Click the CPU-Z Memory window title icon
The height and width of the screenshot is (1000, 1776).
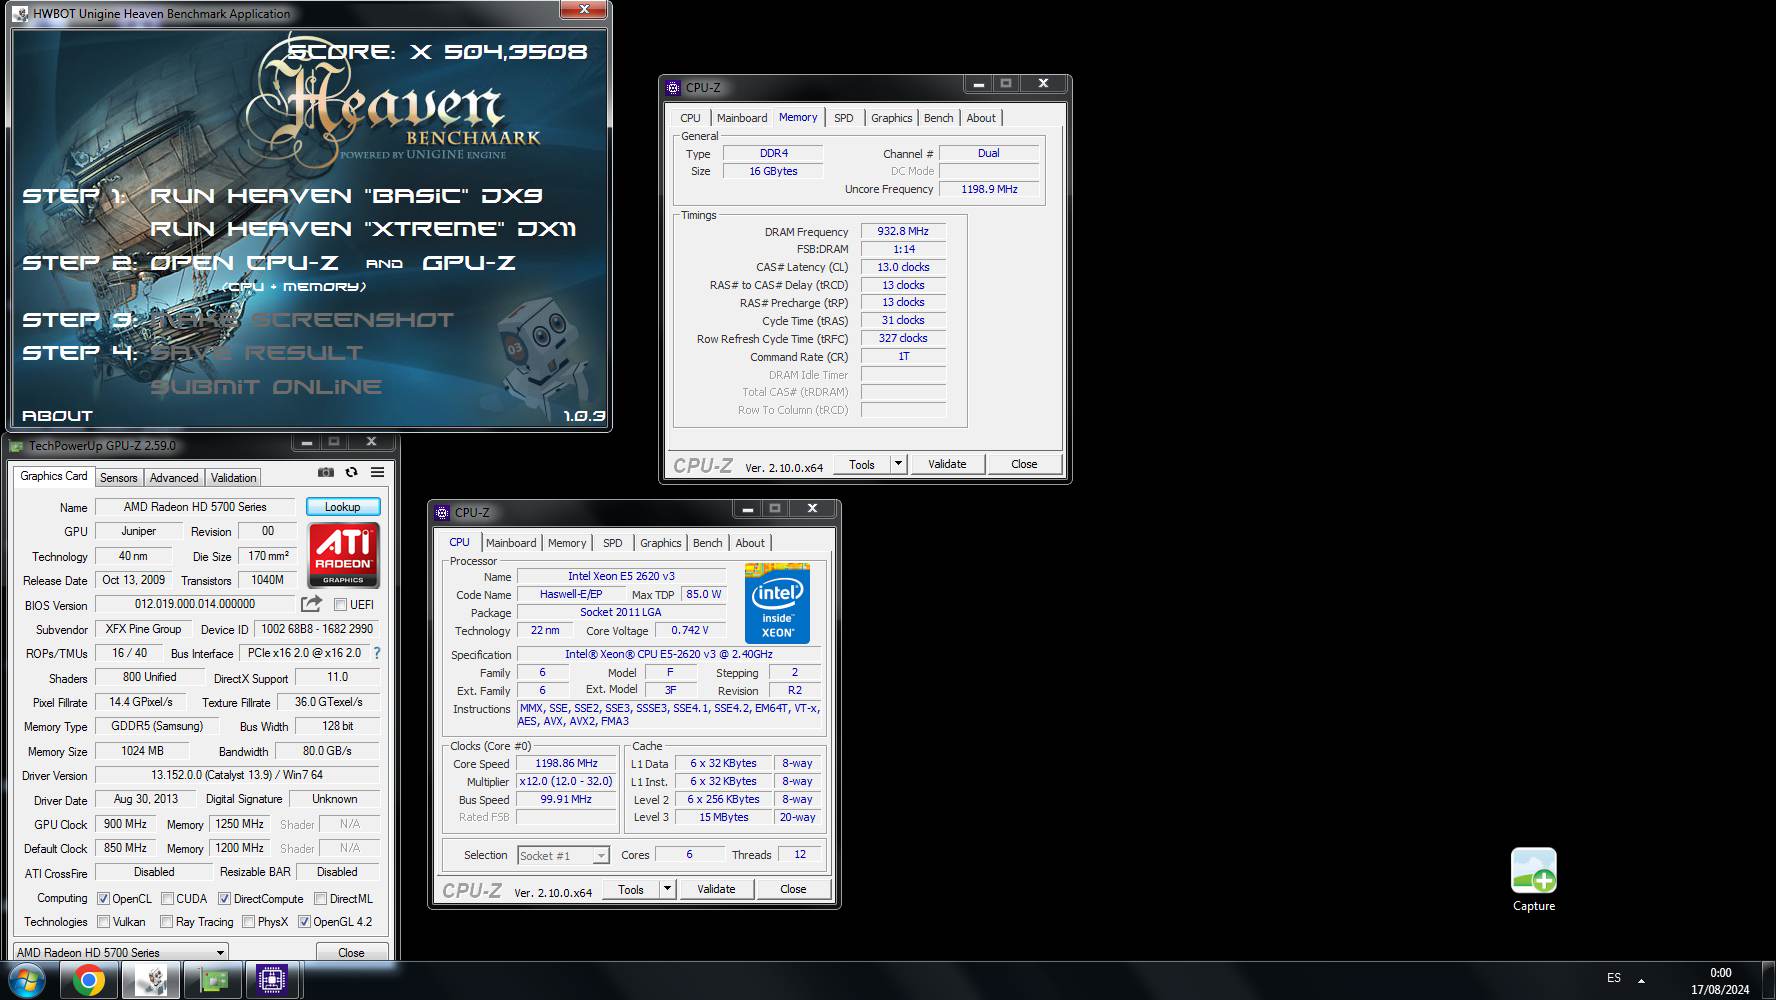(673, 87)
